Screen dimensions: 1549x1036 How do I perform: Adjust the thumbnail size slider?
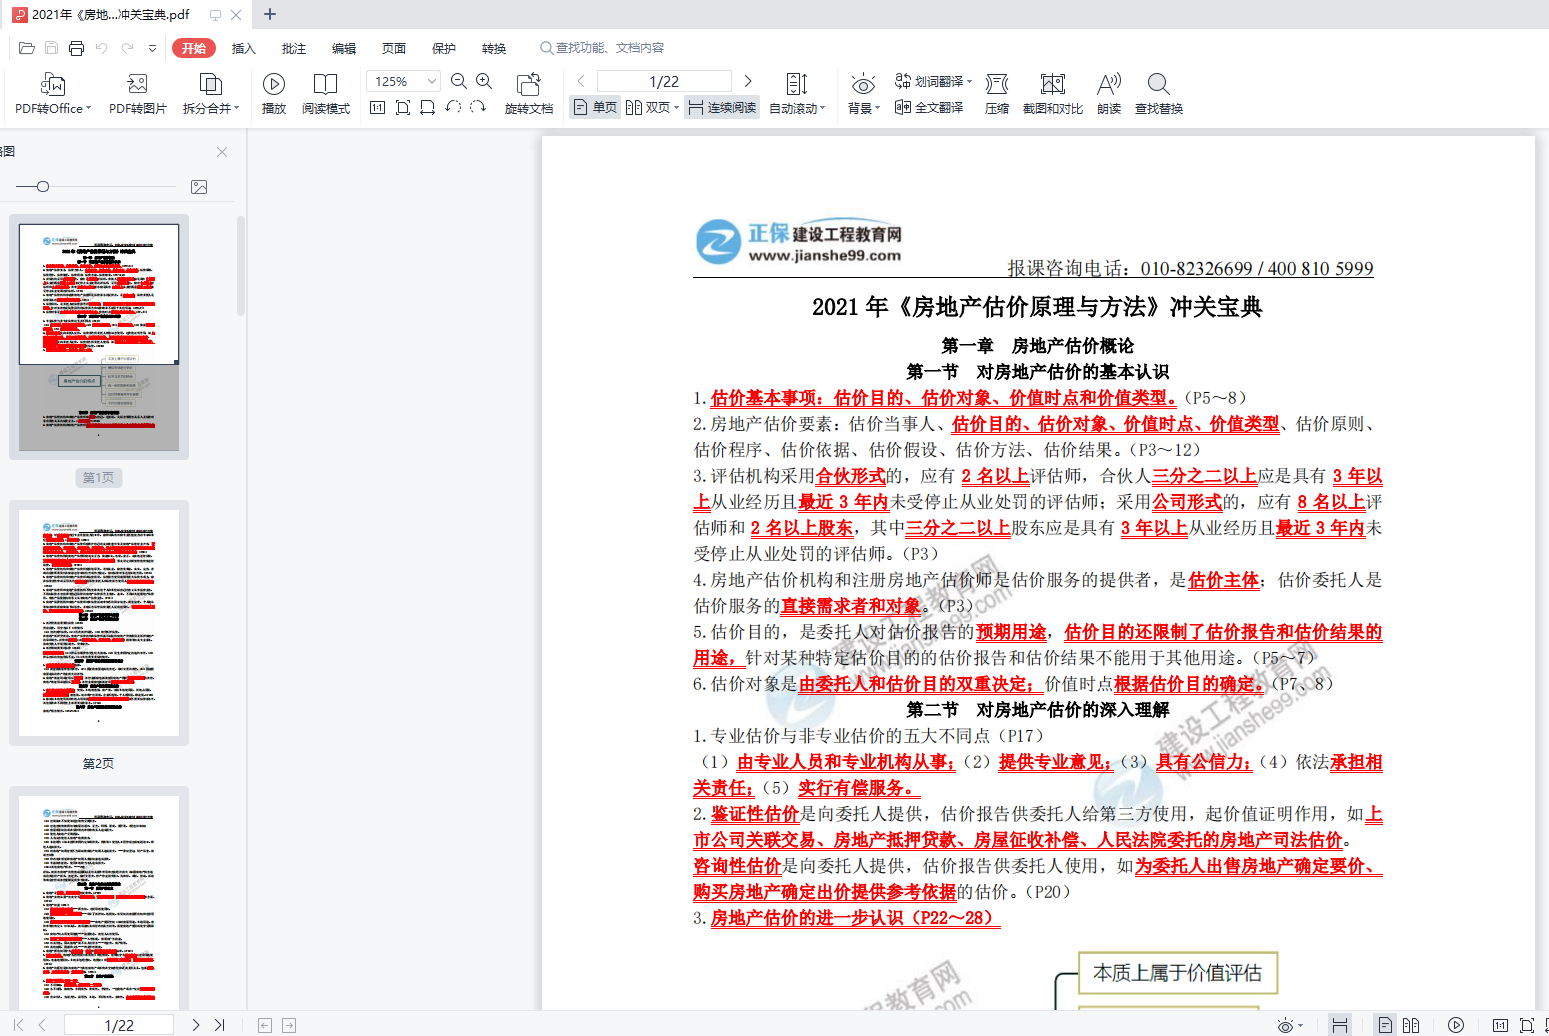[x=43, y=186]
